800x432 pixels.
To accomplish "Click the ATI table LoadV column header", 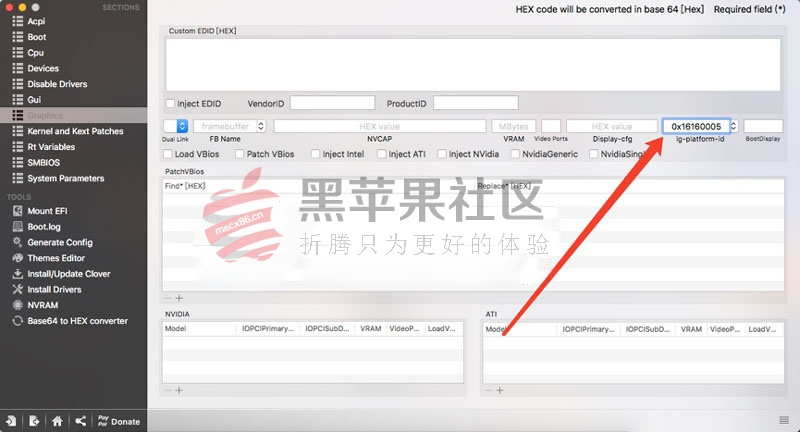I will (x=764, y=329).
